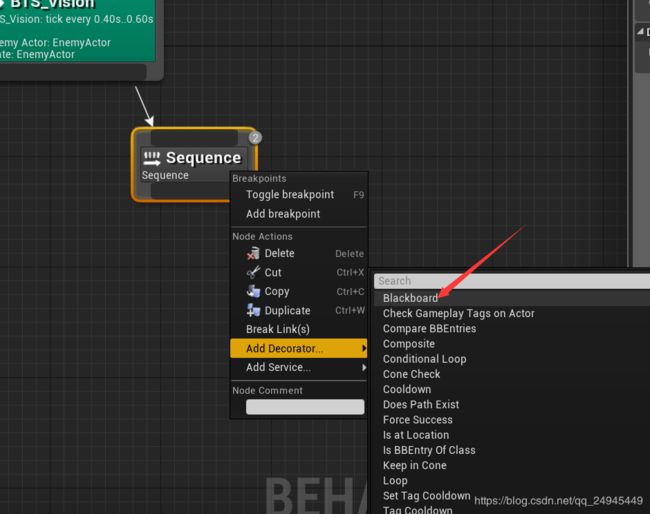Select Cut in Node Actions
This screenshot has width=650, height=514.
tap(299, 272)
